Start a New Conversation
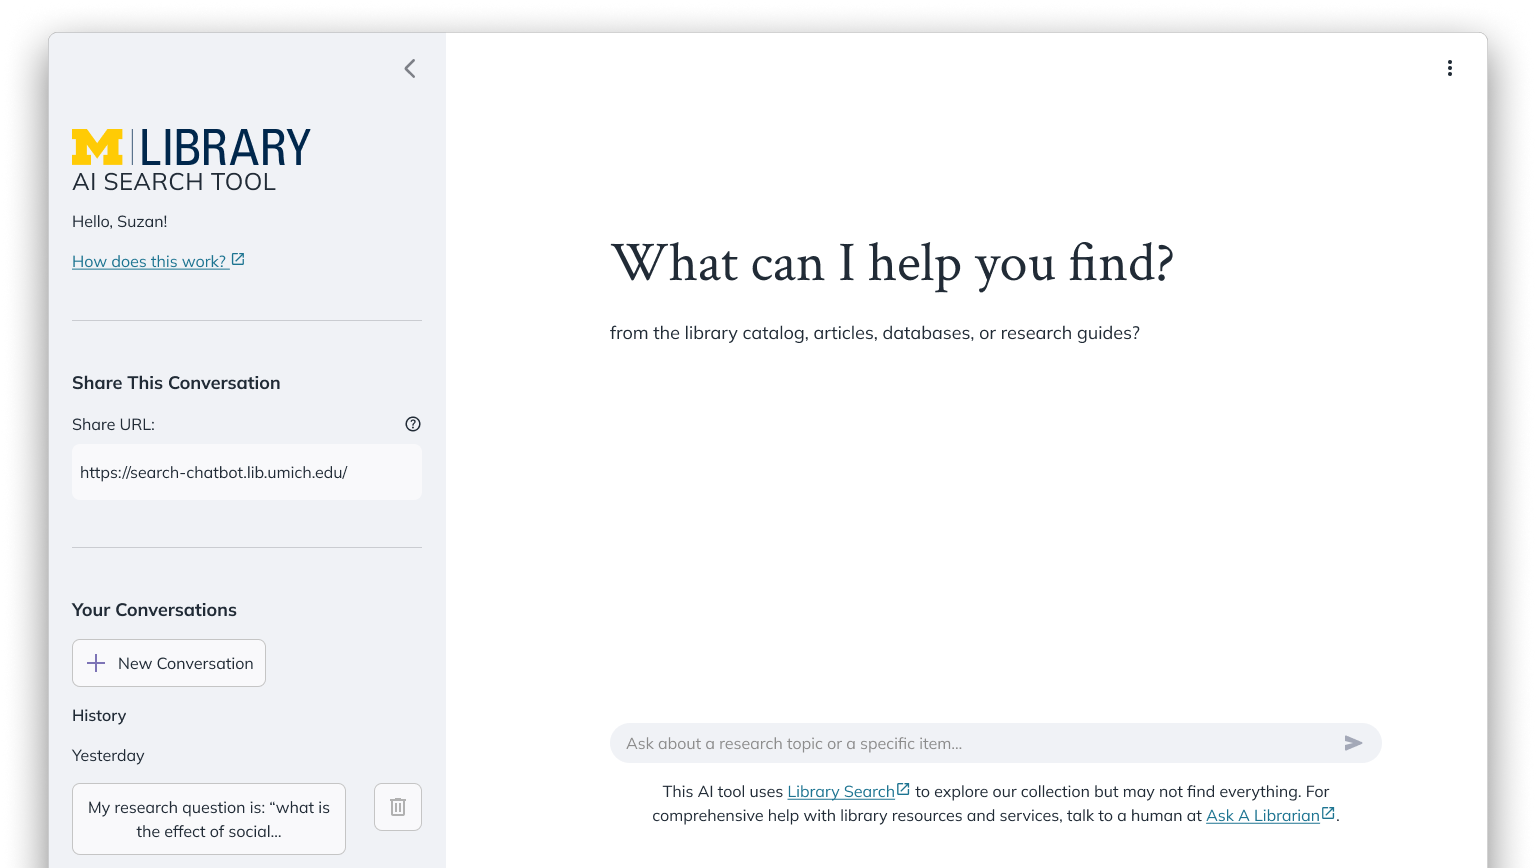Image resolution: width=1536 pixels, height=868 pixels. coord(169,663)
